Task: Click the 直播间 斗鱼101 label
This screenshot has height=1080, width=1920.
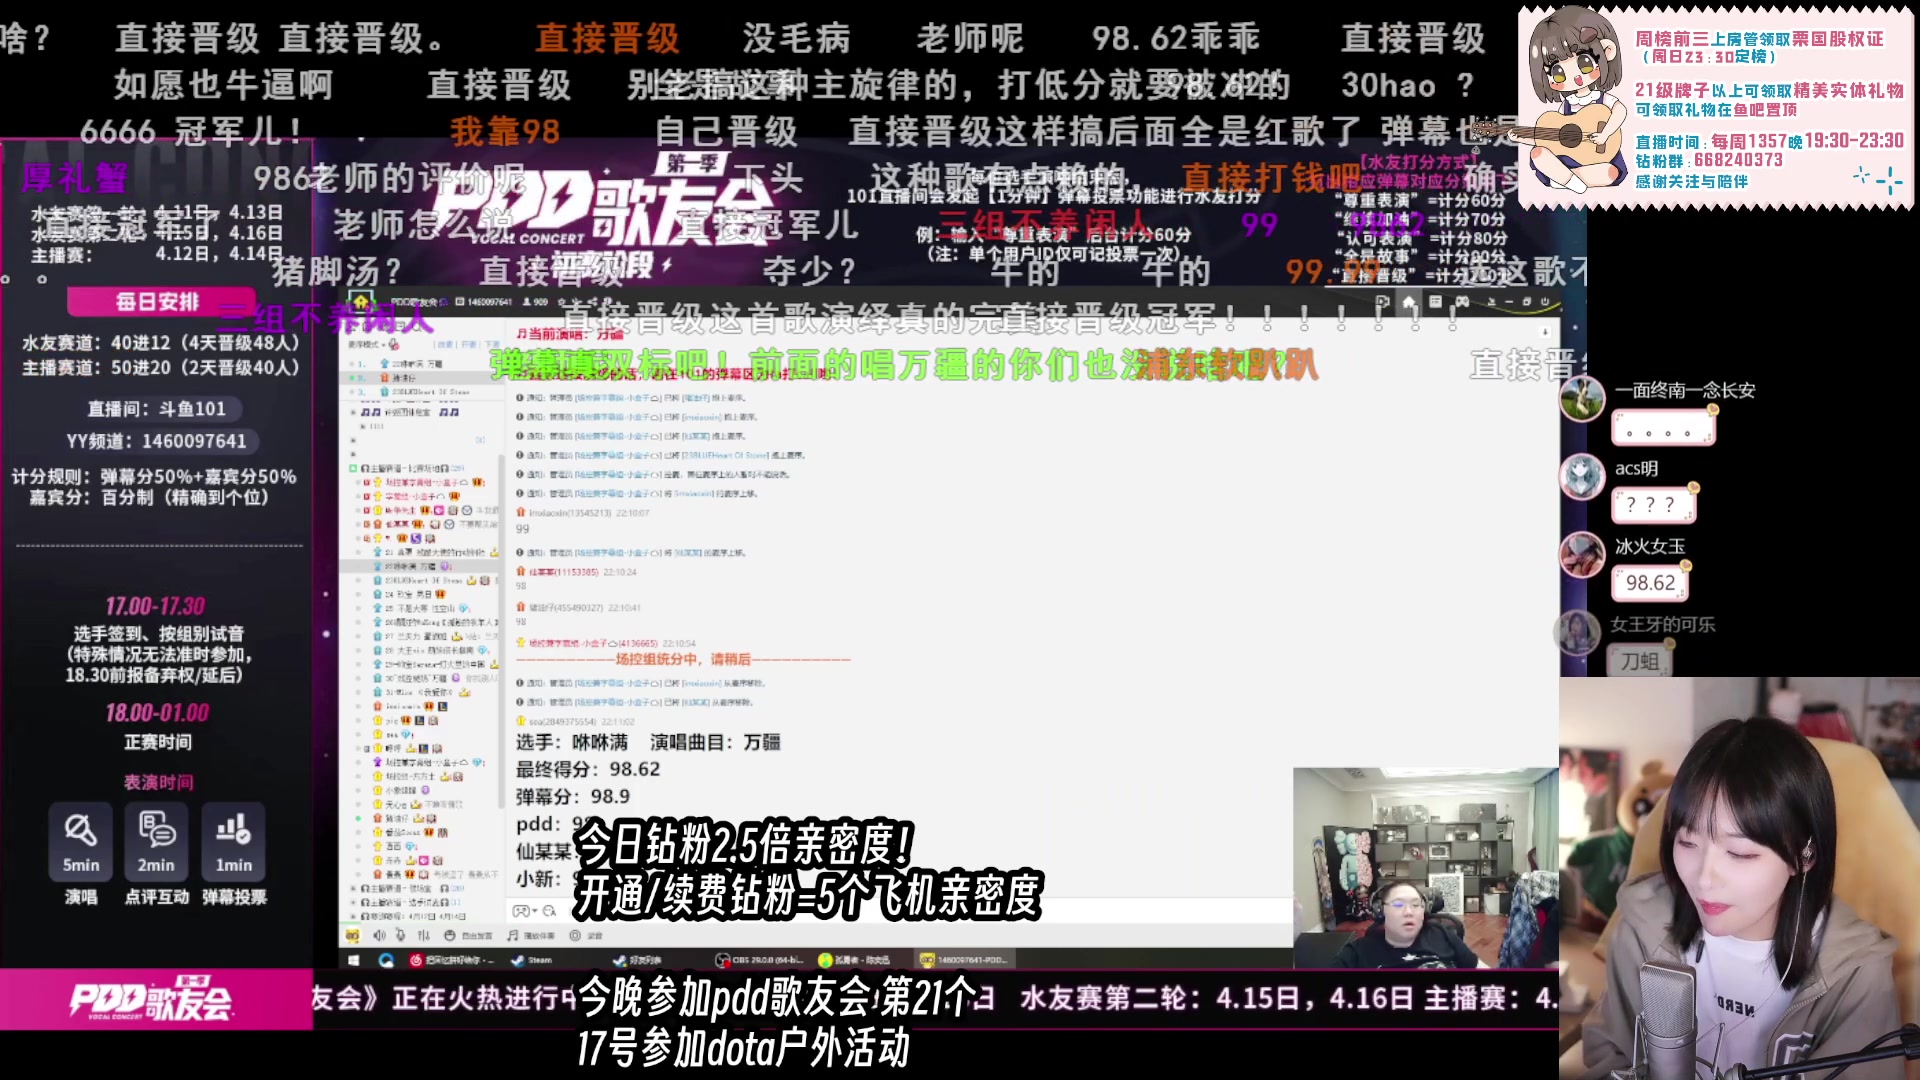Action: (157, 408)
